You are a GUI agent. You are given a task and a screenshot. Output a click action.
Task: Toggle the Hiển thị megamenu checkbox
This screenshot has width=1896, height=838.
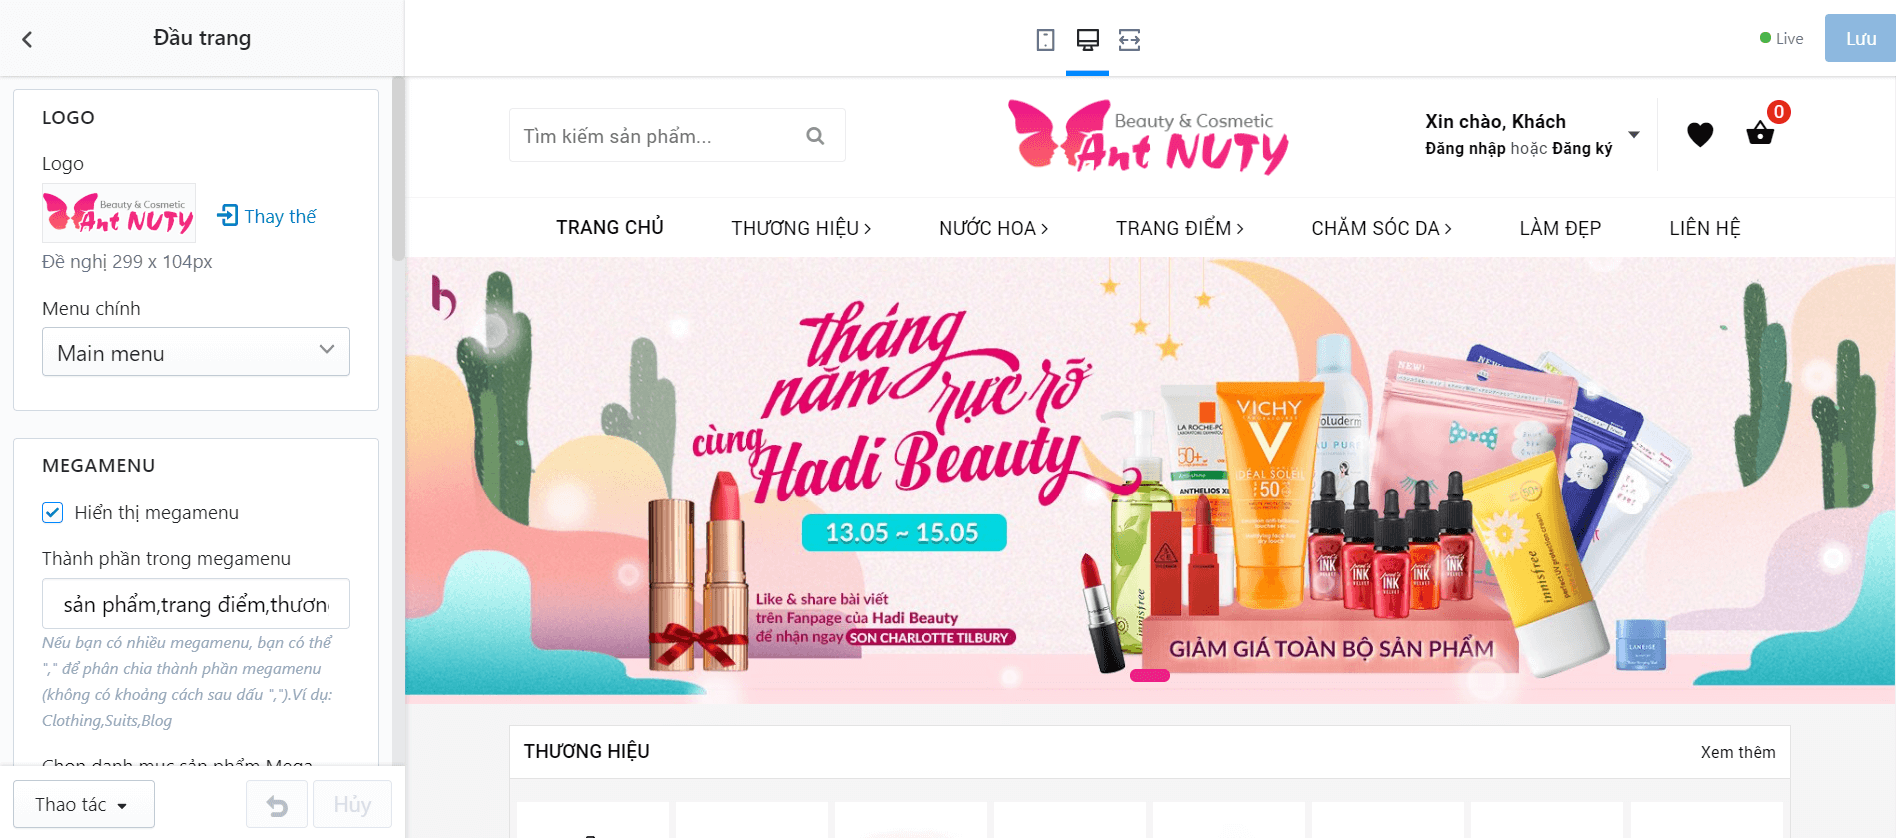(x=53, y=513)
